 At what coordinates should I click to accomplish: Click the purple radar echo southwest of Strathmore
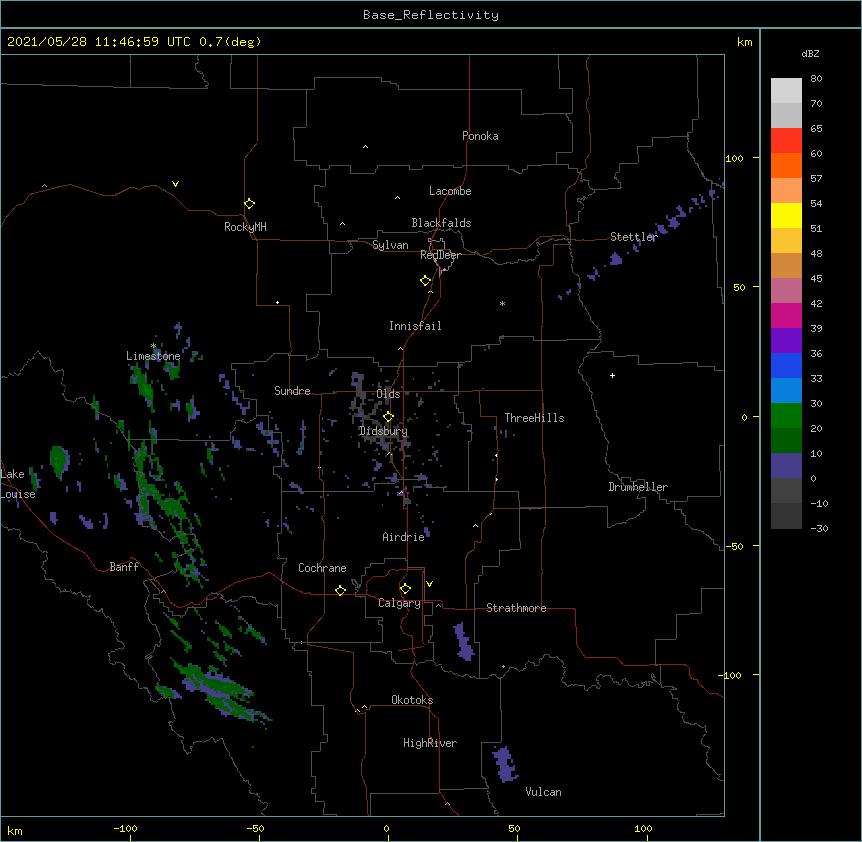coord(464,641)
